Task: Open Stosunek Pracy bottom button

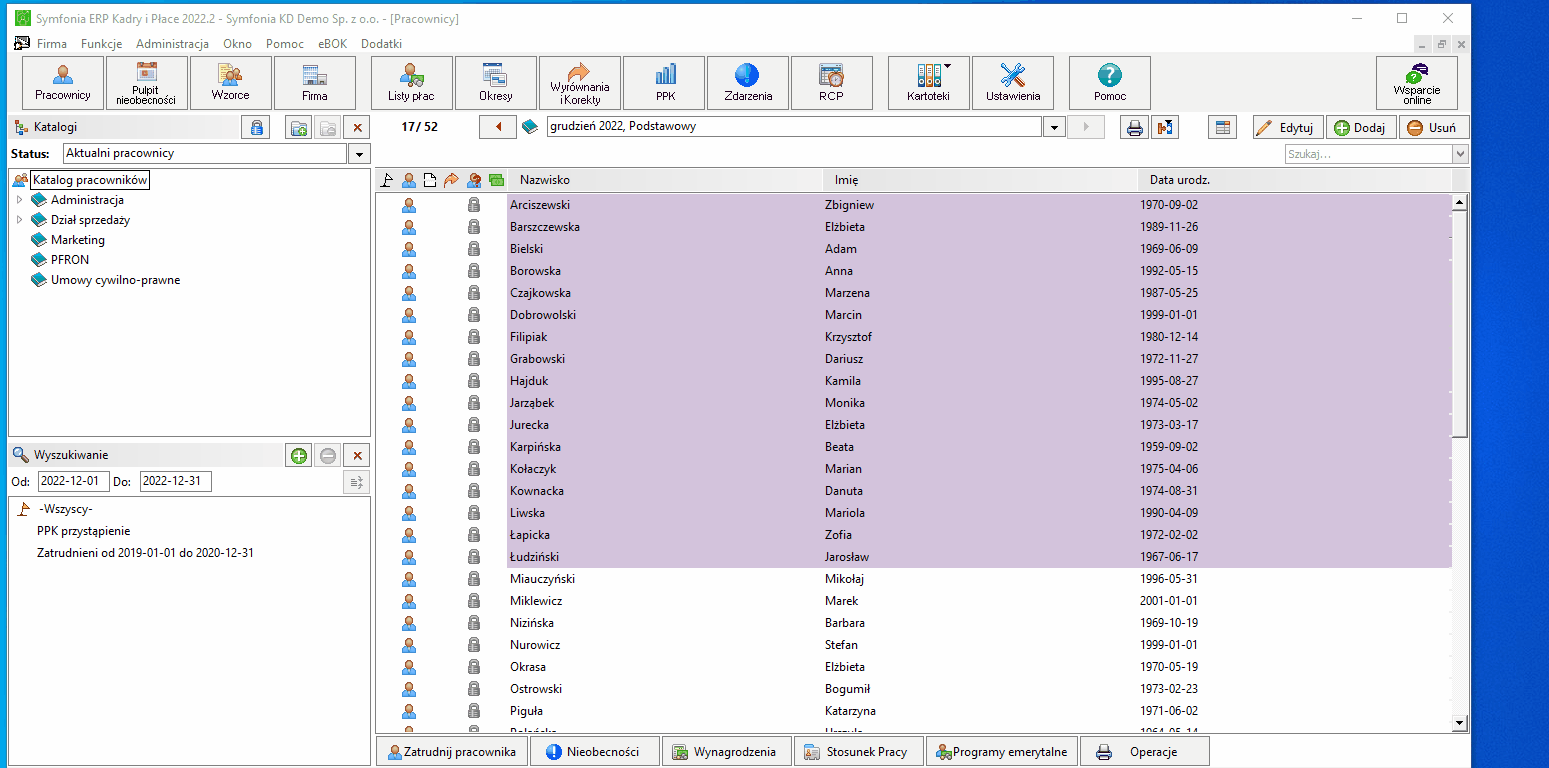Action: coord(859,752)
